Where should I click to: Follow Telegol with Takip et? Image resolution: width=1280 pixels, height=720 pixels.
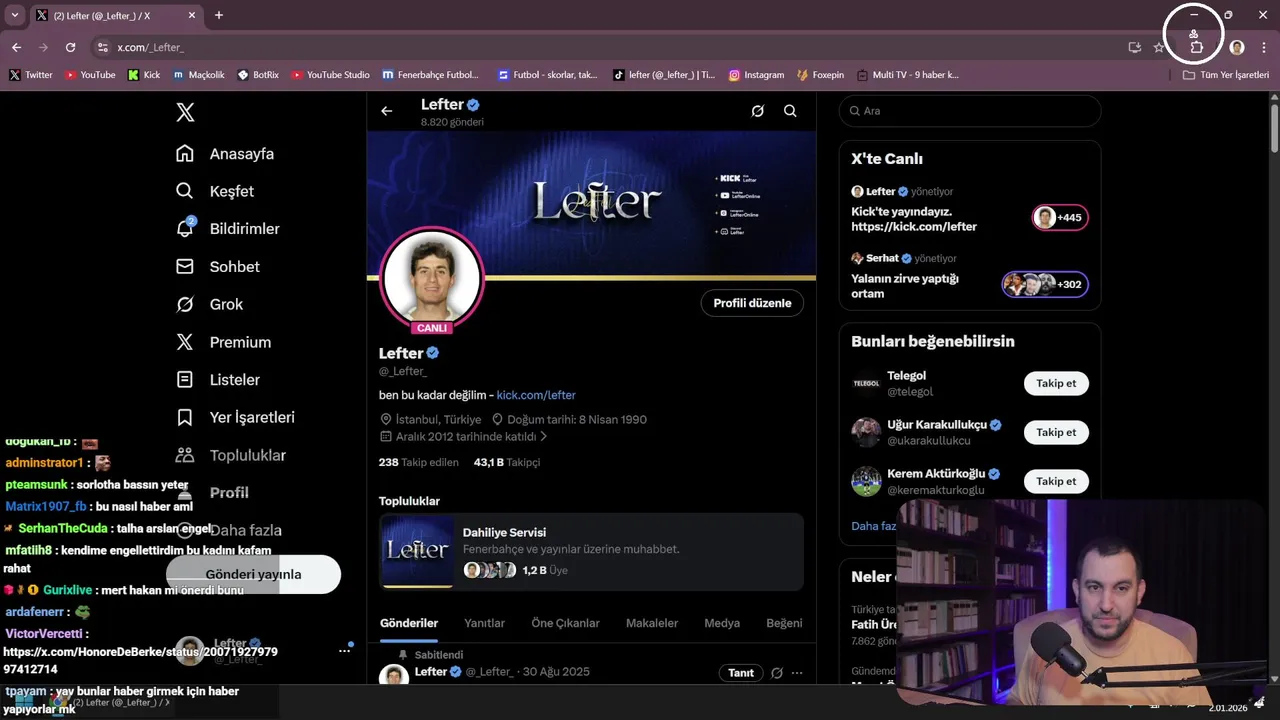tap(1056, 383)
